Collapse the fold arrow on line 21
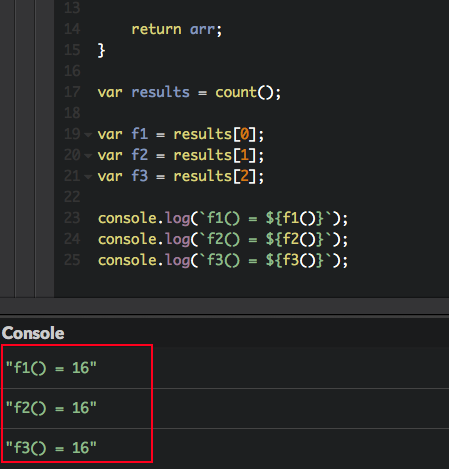Viewport: 449px width, 469px height. click(x=88, y=177)
